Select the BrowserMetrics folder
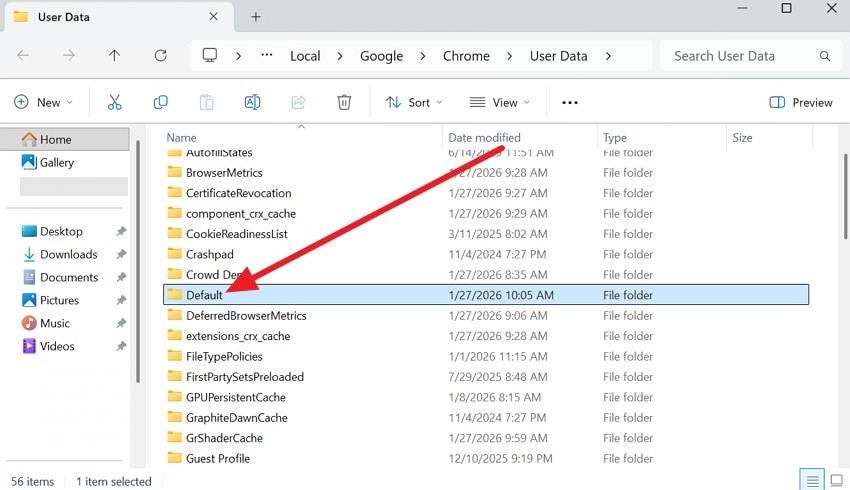 click(x=486, y=173)
